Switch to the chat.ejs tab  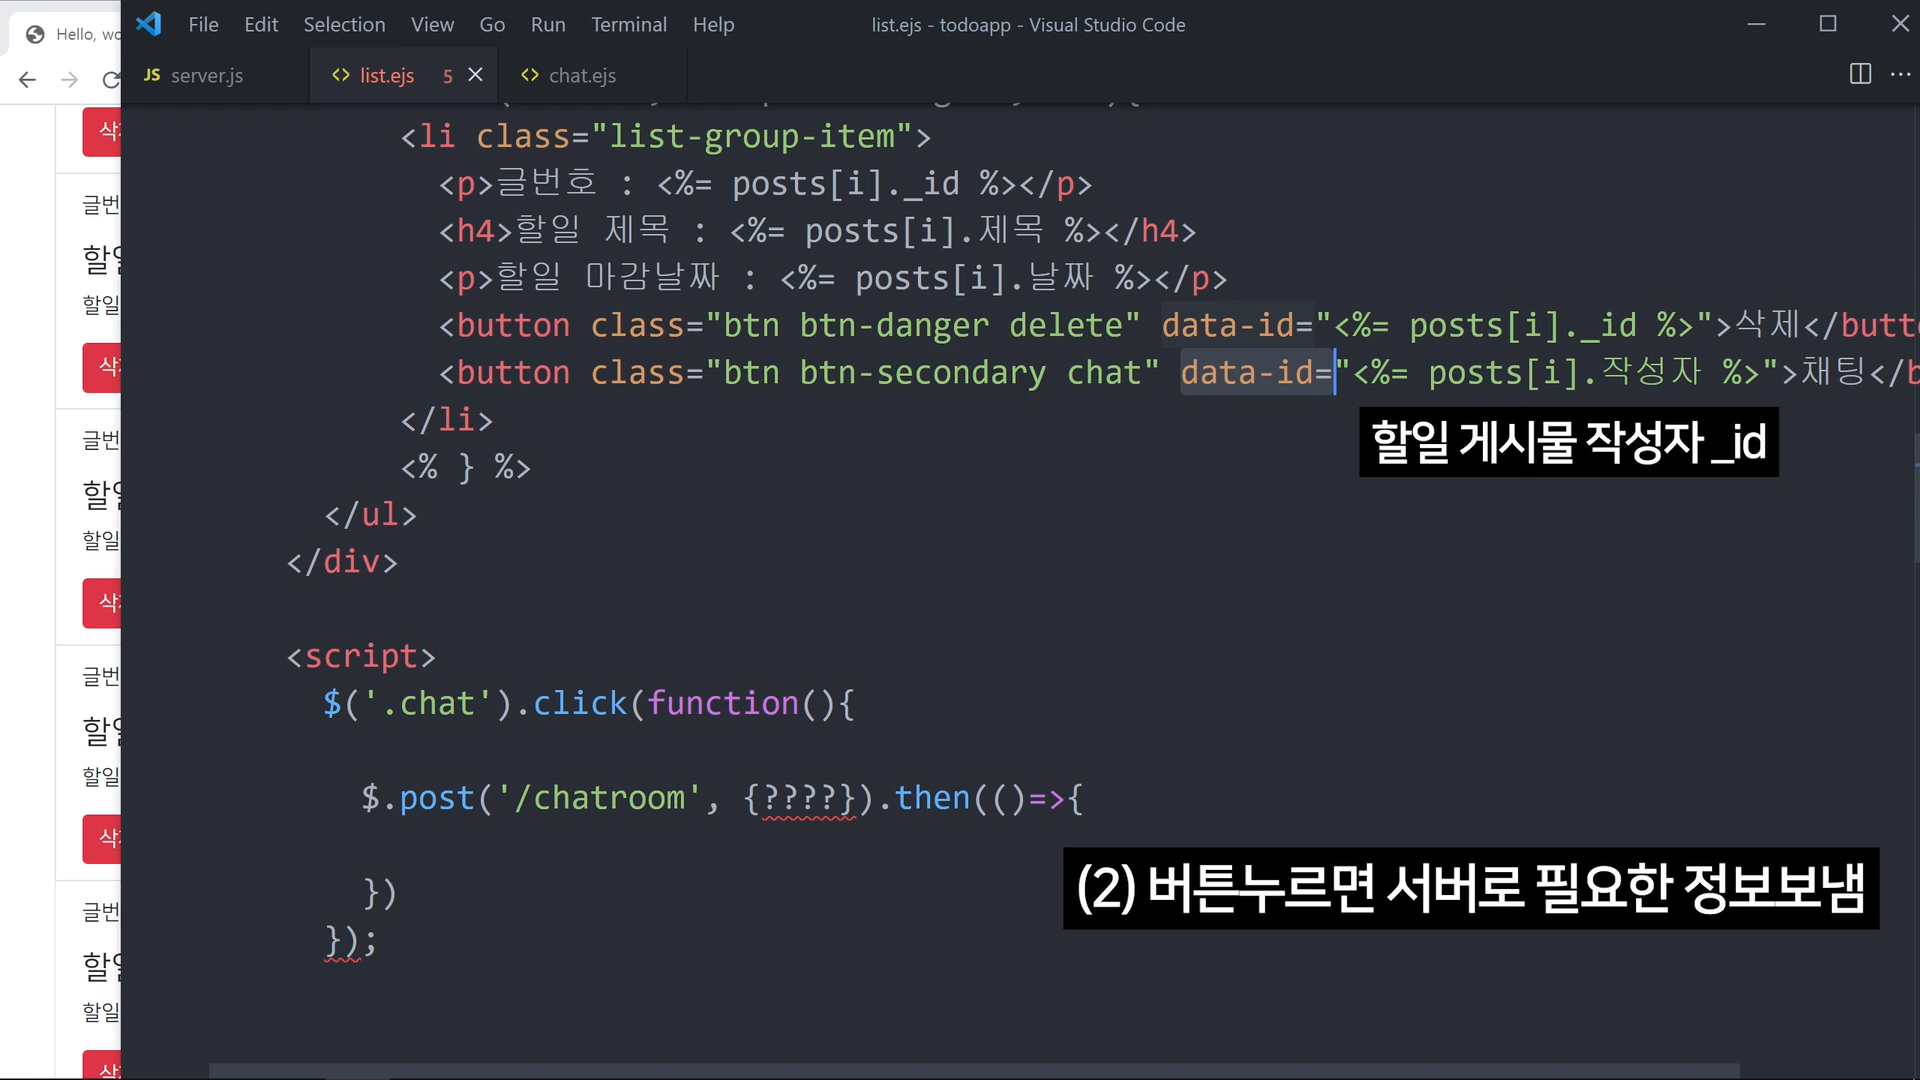pyautogui.click(x=581, y=76)
